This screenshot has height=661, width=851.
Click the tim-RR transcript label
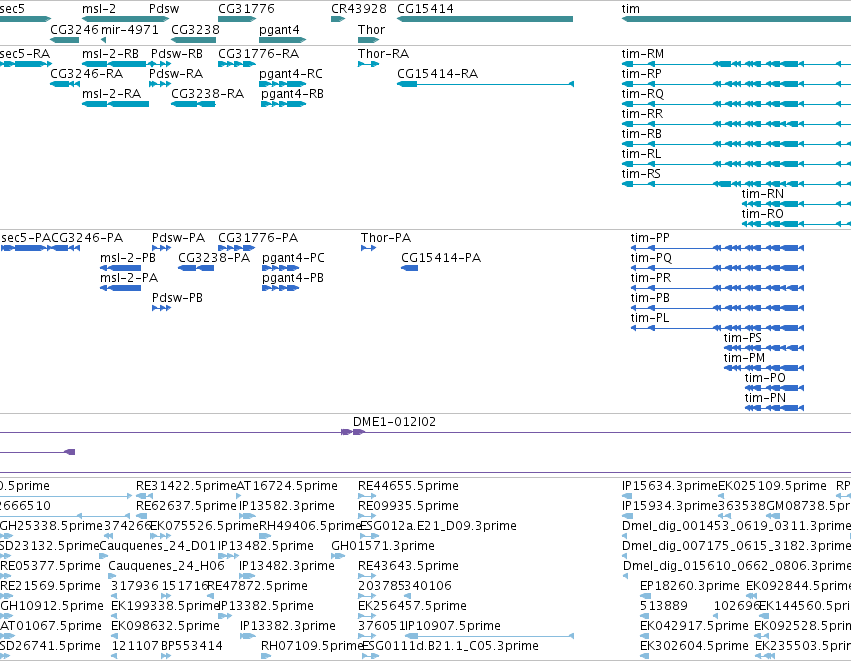point(642,114)
